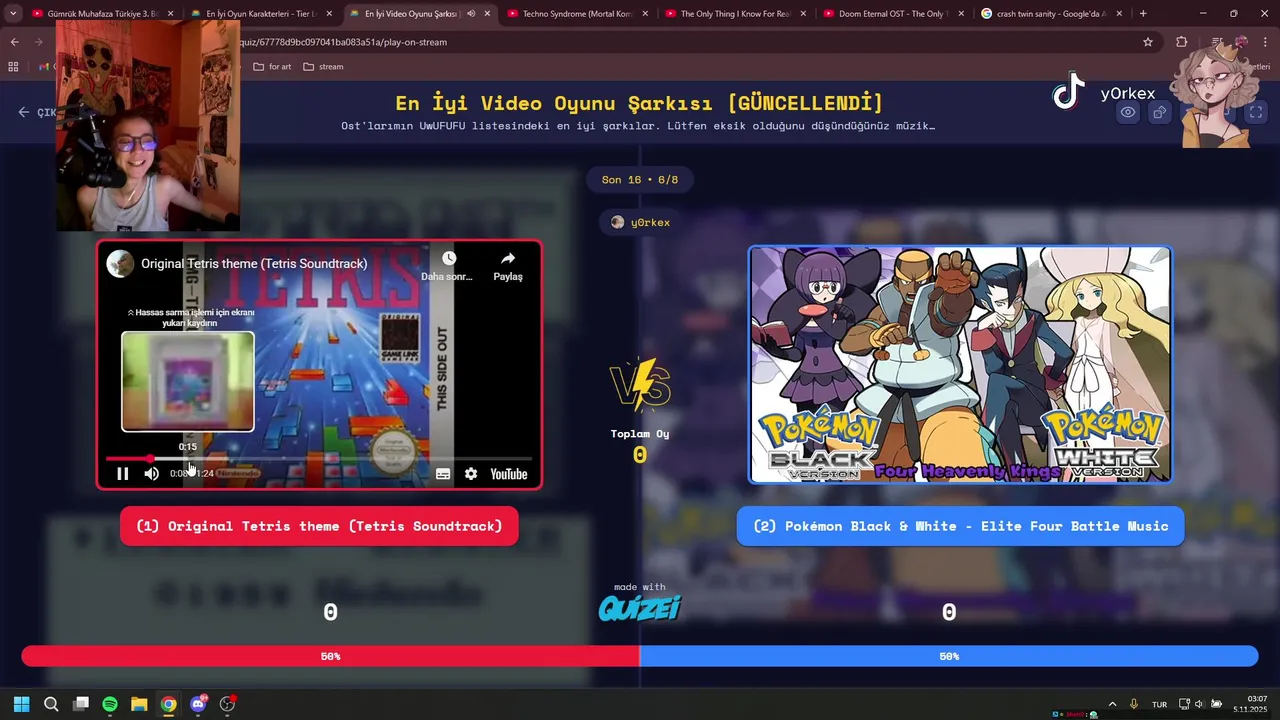Click the Son 16 round indicator

(640, 180)
